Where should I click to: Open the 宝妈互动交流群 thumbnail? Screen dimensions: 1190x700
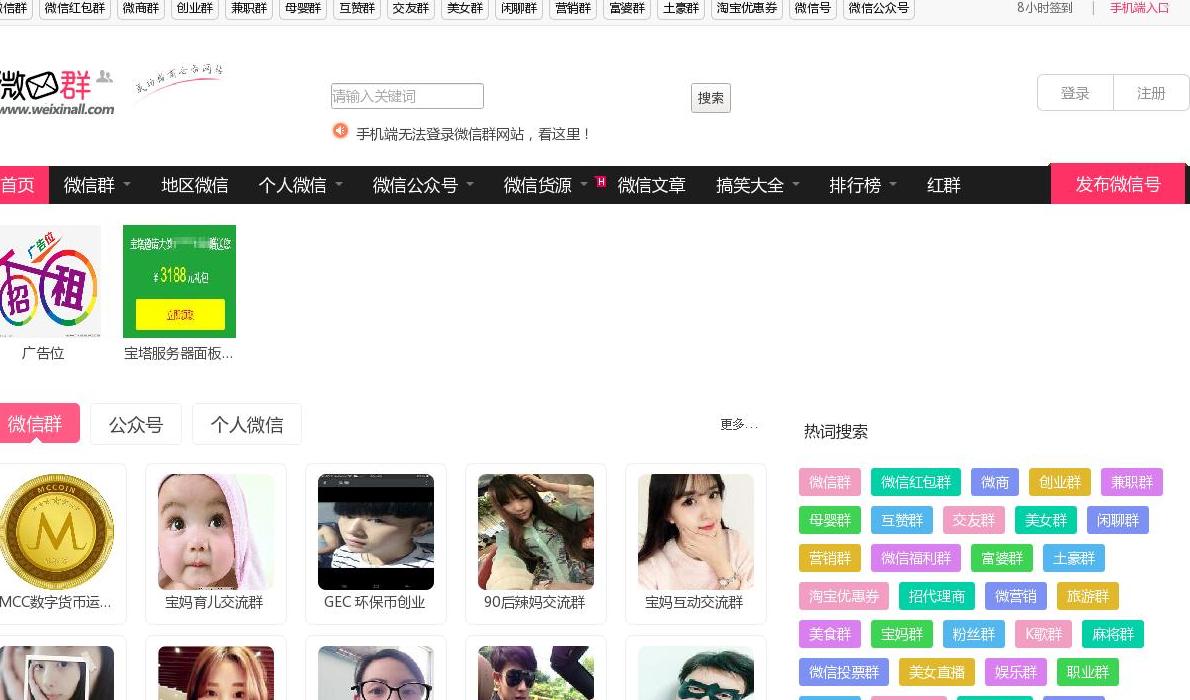click(x=696, y=531)
